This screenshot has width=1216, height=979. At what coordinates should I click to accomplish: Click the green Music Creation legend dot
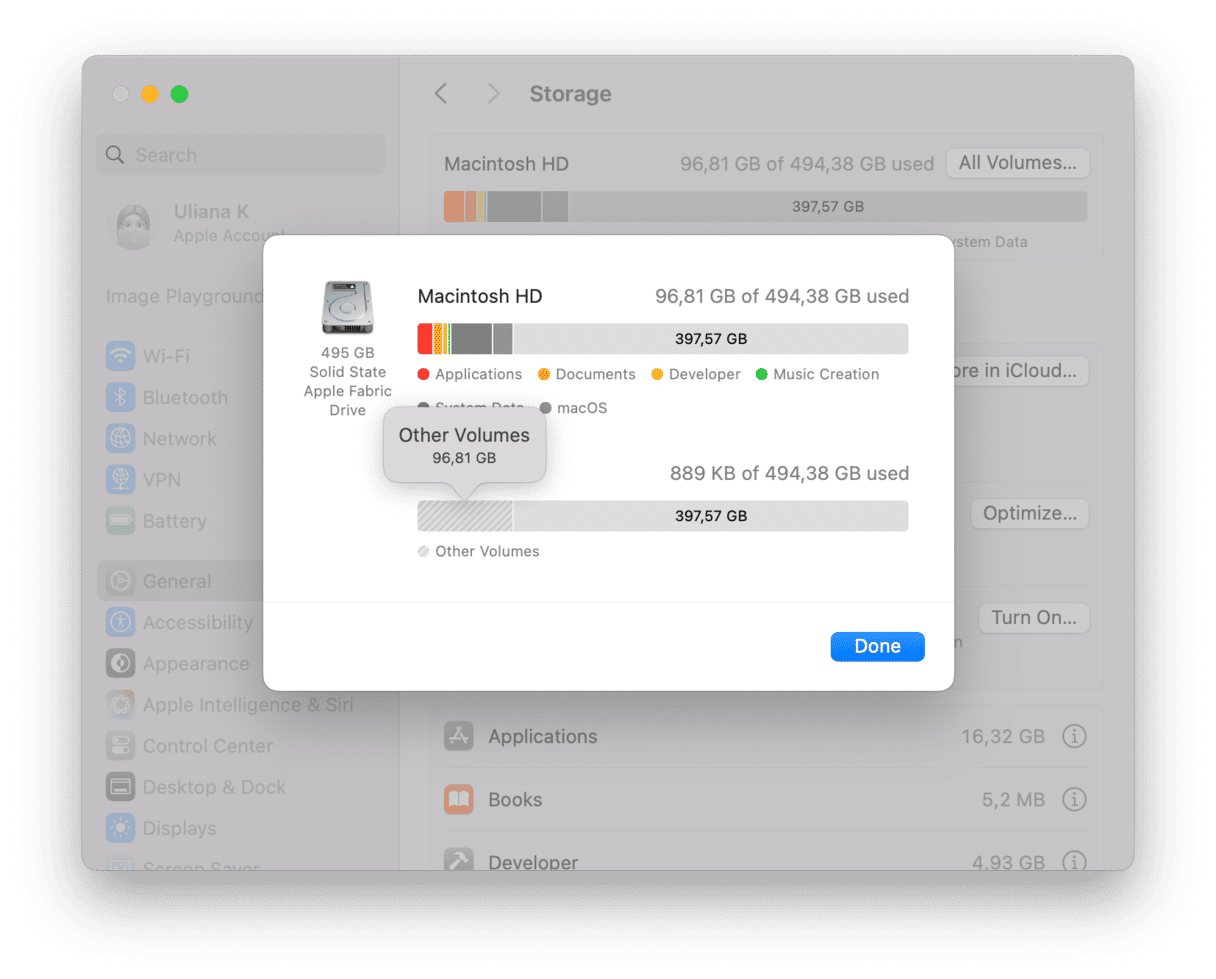click(762, 374)
